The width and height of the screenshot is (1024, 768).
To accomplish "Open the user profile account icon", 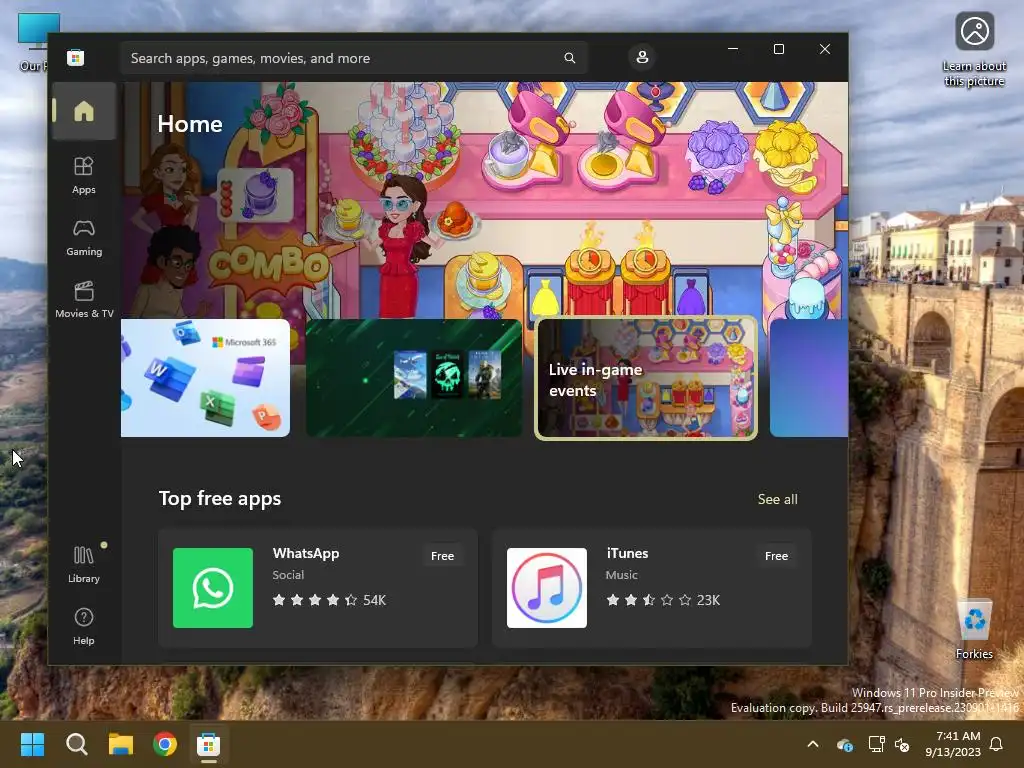I will tap(642, 57).
